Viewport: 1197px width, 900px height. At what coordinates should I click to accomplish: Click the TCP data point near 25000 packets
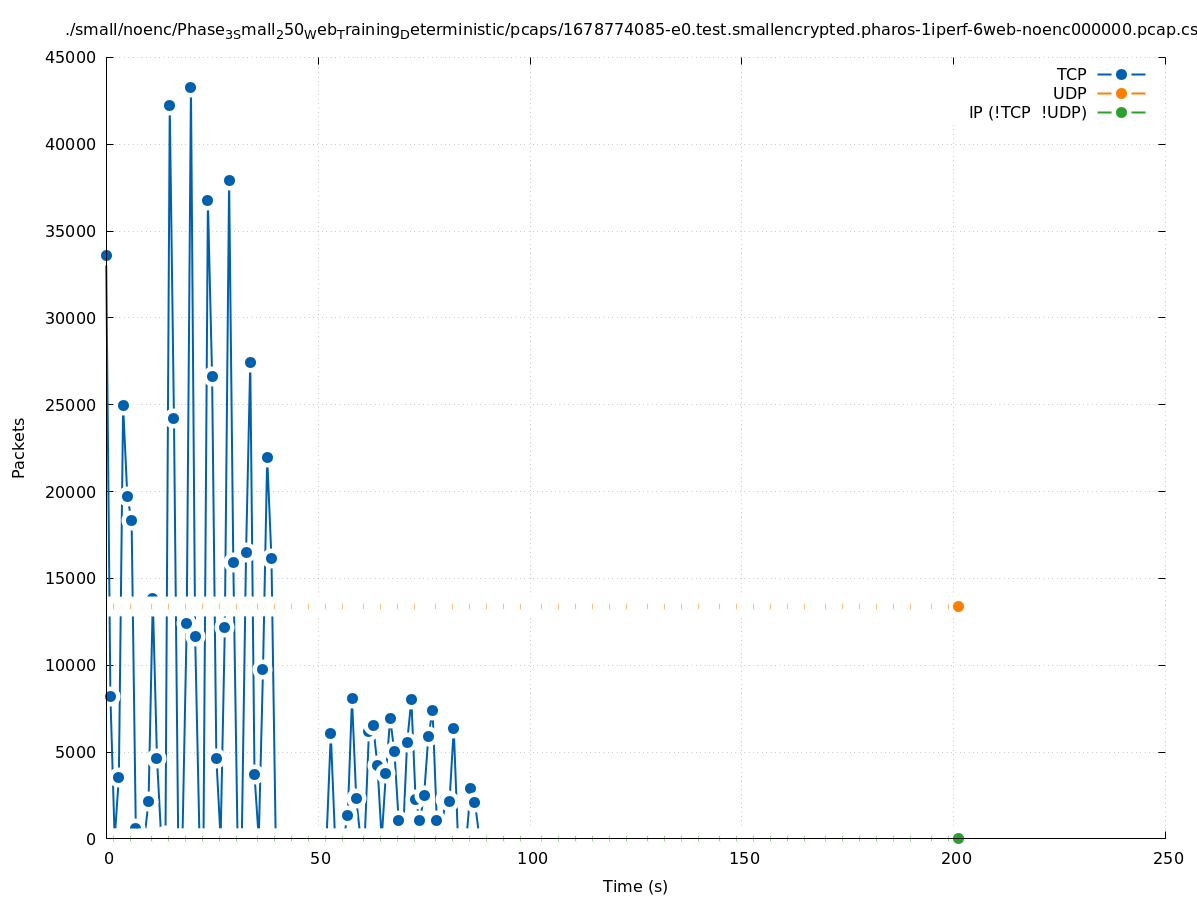coord(123,405)
